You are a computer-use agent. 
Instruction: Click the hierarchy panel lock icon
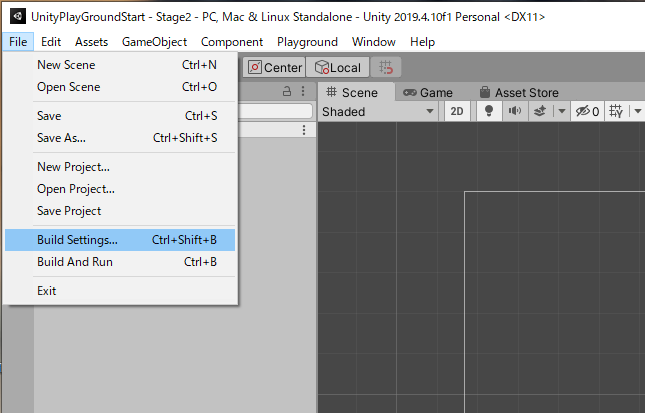[287, 91]
